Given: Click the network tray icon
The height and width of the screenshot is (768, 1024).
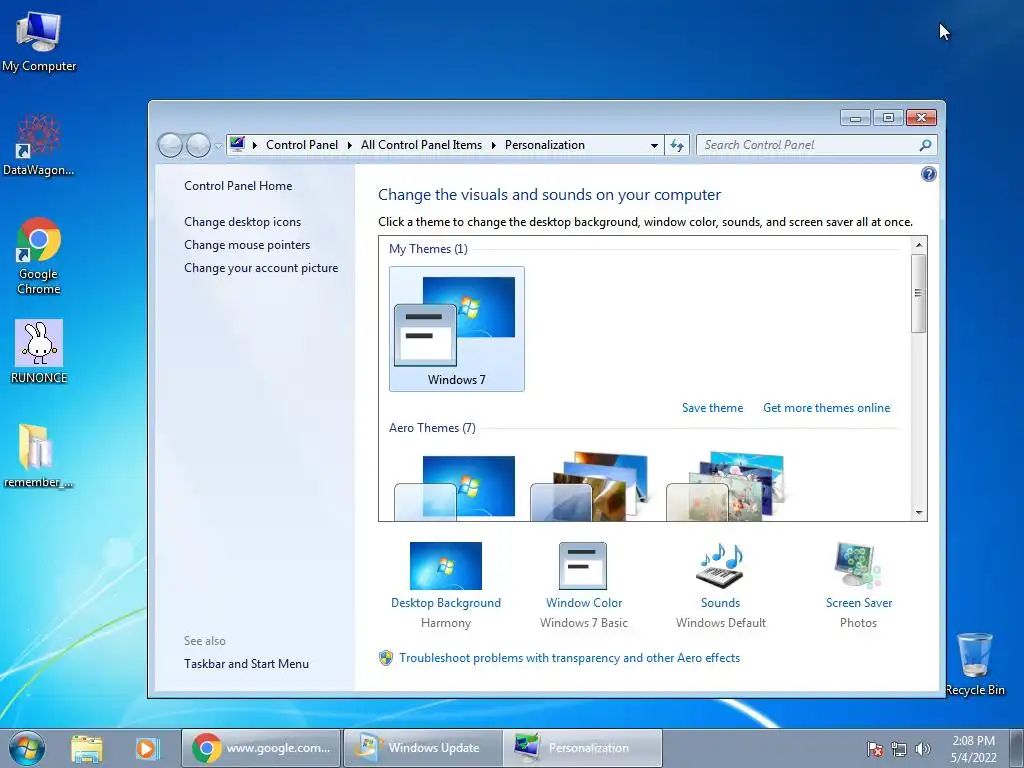Looking at the screenshot, I should point(899,749).
